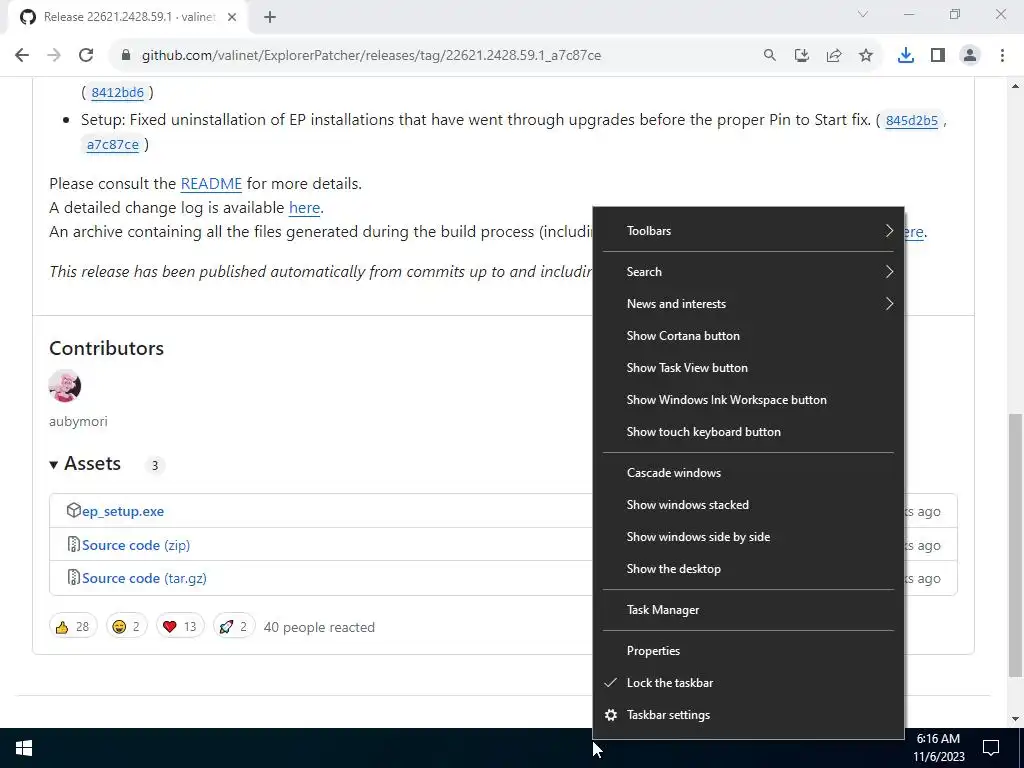Toggle Show Windows Ink Workspace button
The width and height of the screenshot is (1024, 768).
[x=748, y=400]
